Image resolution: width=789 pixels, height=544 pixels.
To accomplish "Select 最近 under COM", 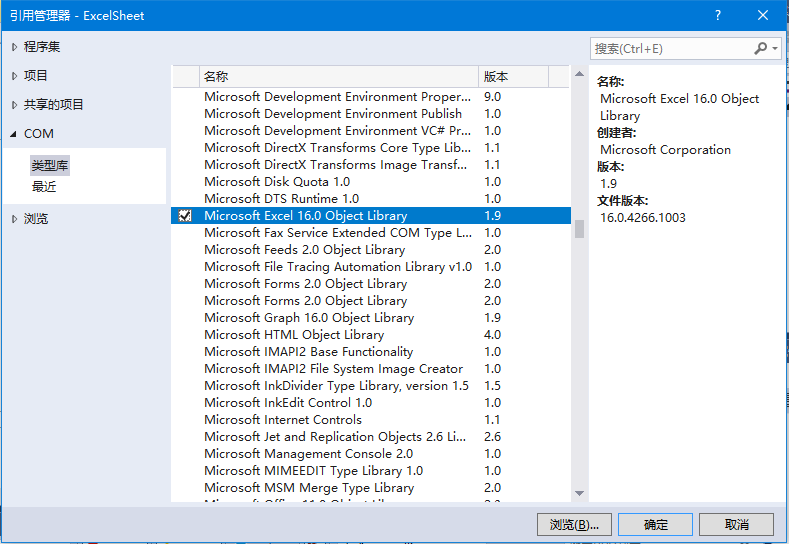I will click(44, 187).
